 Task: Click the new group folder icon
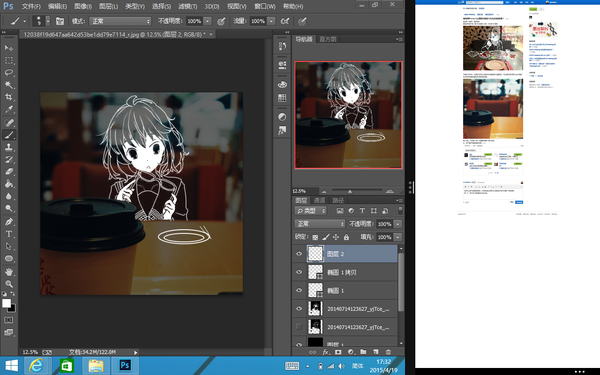click(363, 352)
